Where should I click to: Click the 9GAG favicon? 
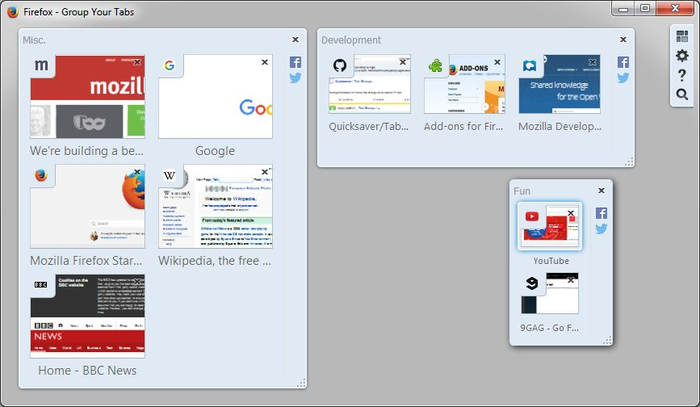[x=532, y=283]
